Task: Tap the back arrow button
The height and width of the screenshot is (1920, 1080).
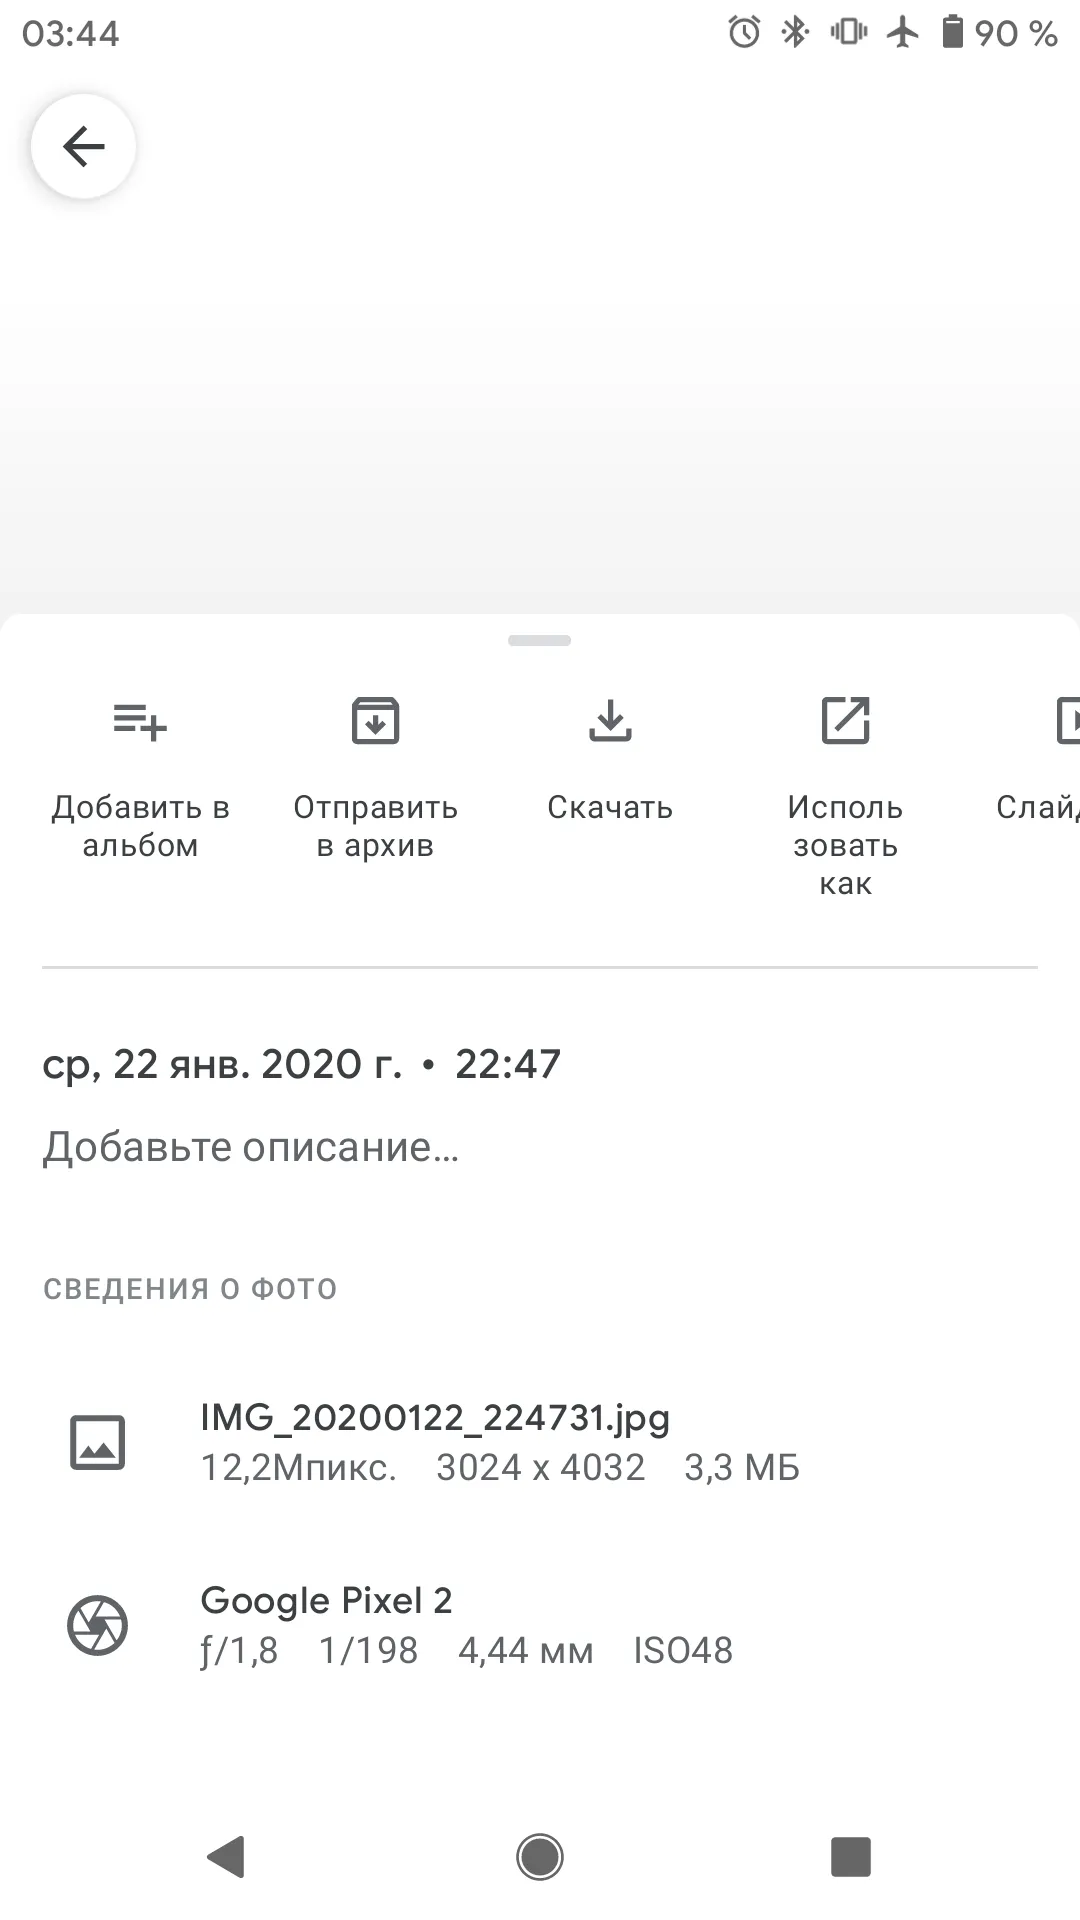Action: pos(83,146)
